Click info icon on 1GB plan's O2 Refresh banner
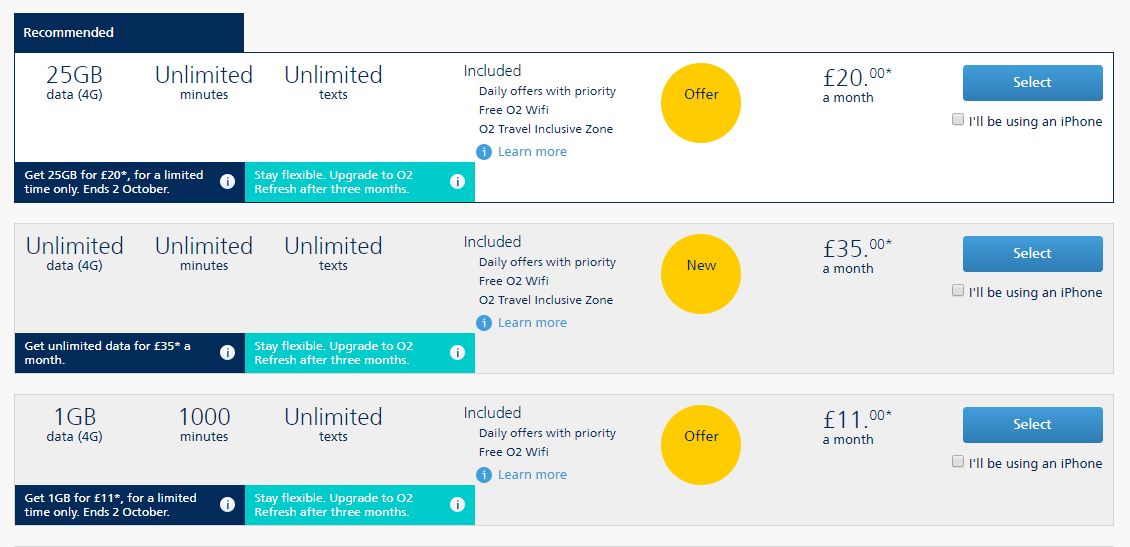The height and width of the screenshot is (547, 1130). (457, 504)
